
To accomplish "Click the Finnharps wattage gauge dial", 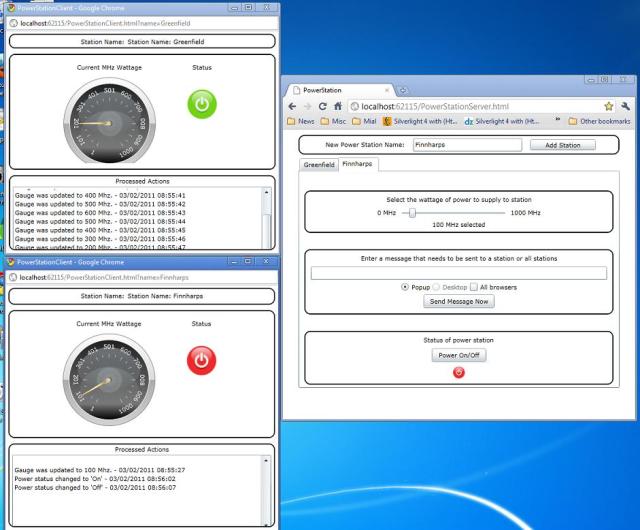I will click(x=109, y=378).
